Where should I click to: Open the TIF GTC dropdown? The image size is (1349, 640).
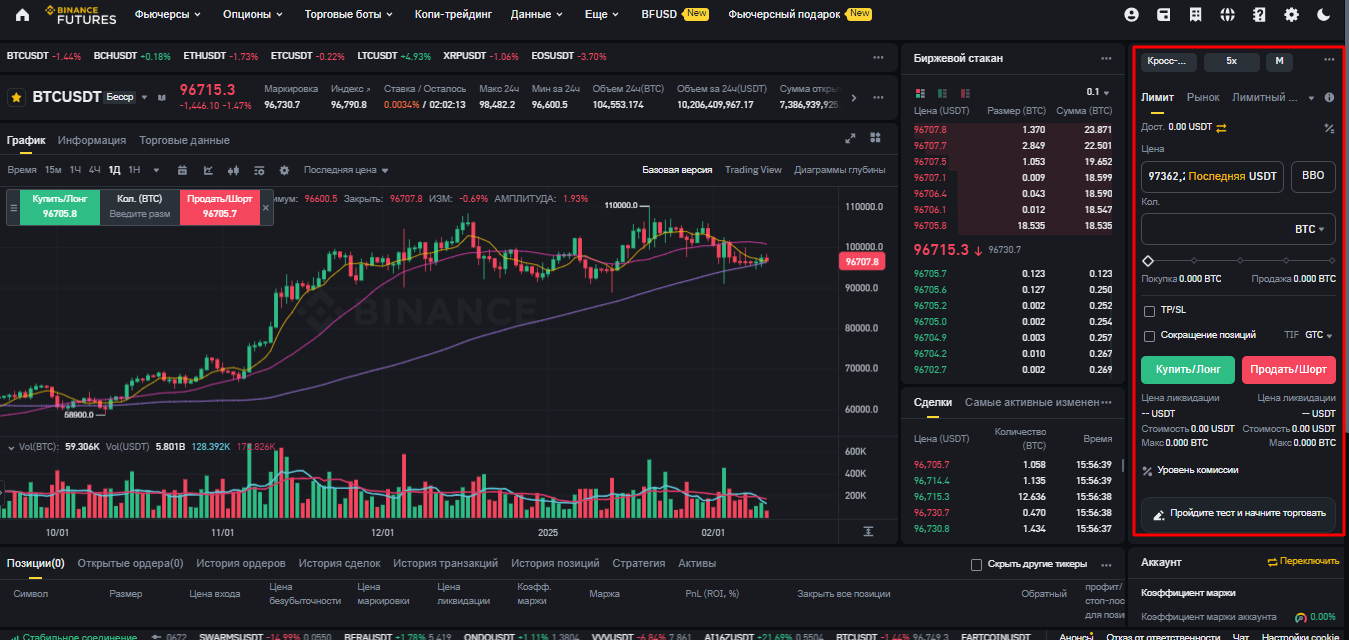(1320, 335)
